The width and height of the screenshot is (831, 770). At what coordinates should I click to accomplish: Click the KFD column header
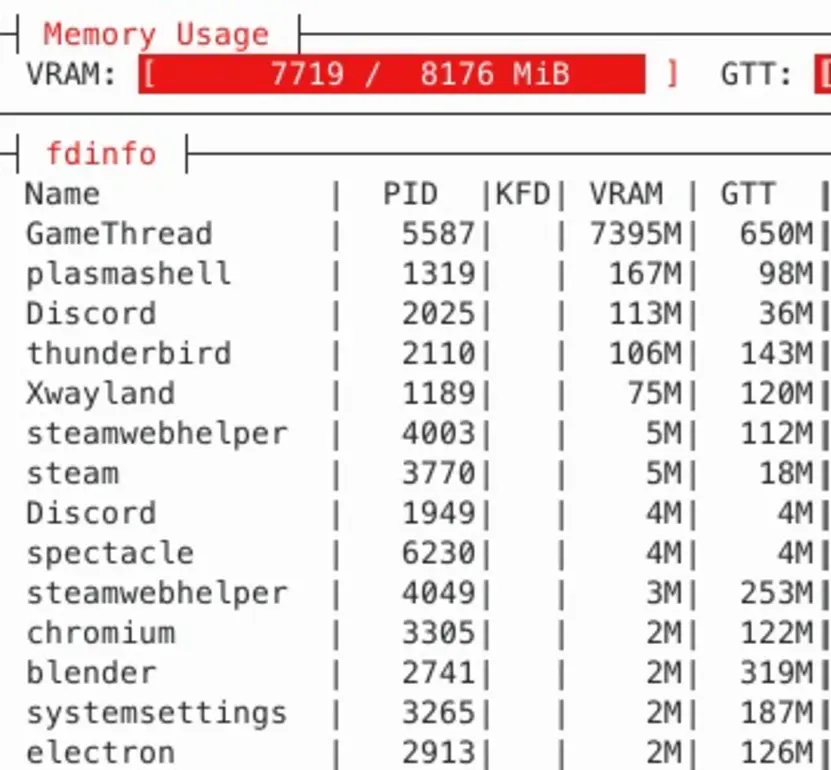pyautogui.click(x=523, y=194)
